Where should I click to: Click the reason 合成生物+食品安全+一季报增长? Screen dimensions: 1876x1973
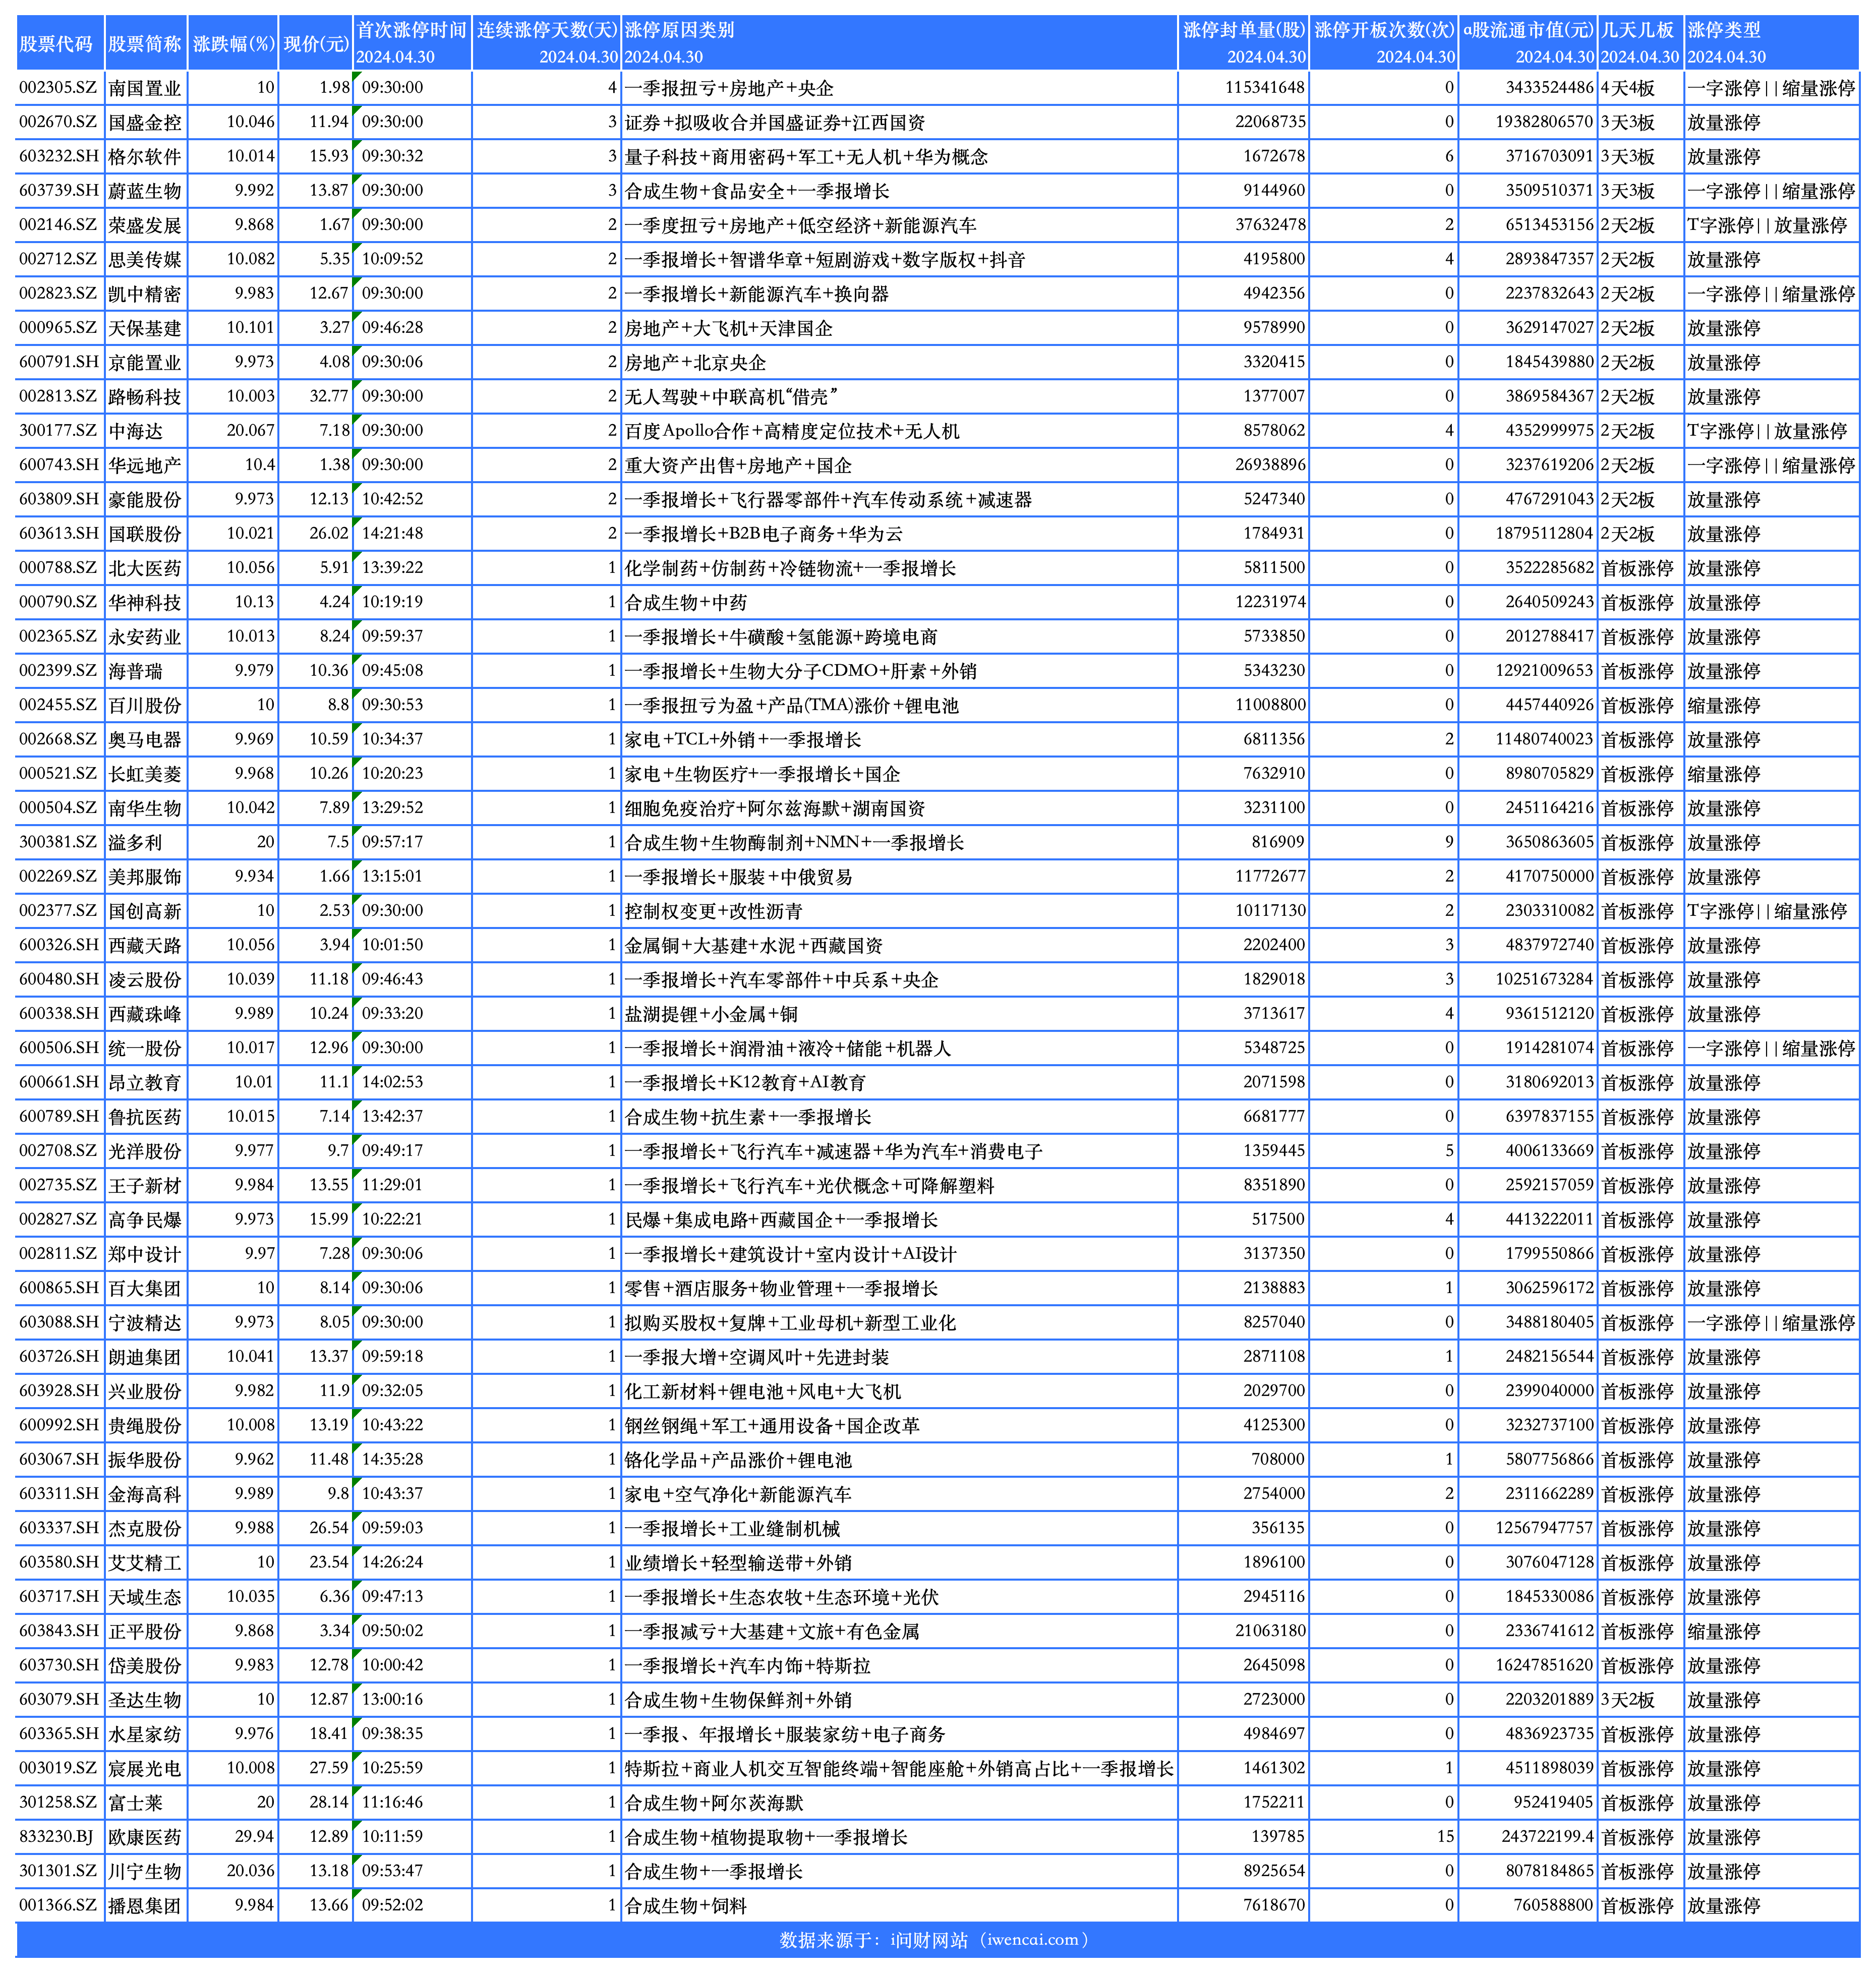coord(757,191)
